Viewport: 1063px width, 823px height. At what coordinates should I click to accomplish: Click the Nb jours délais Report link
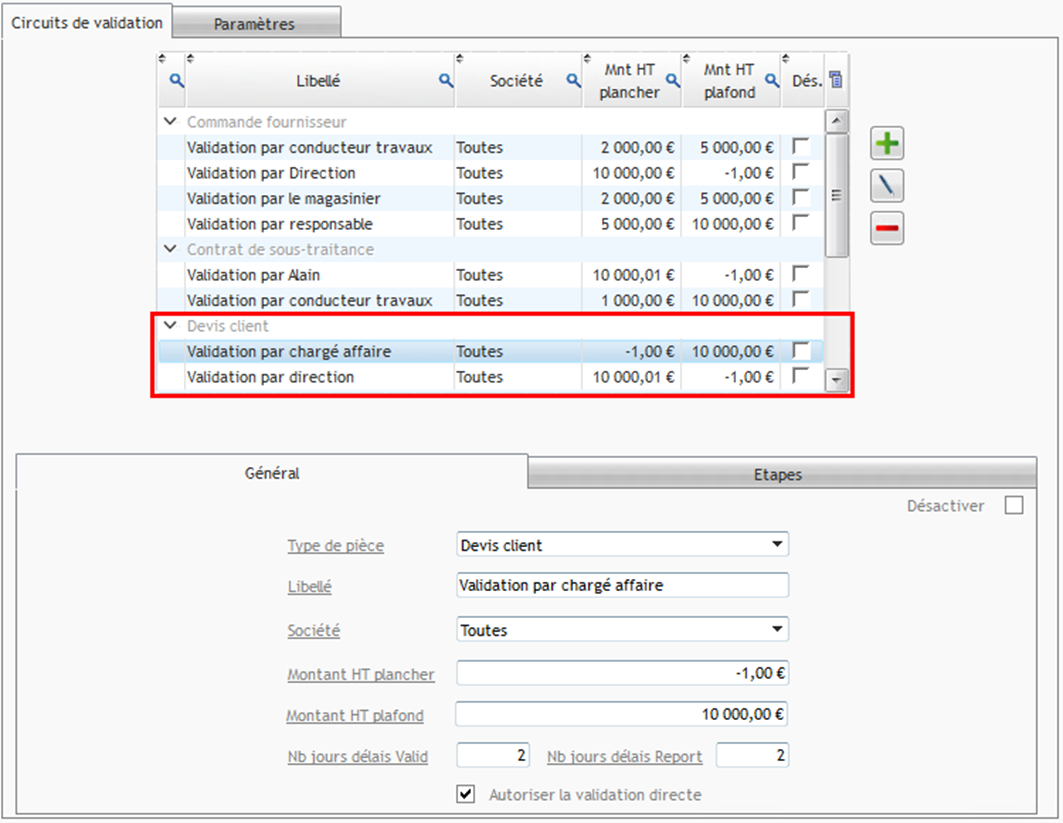click(623, 756)
